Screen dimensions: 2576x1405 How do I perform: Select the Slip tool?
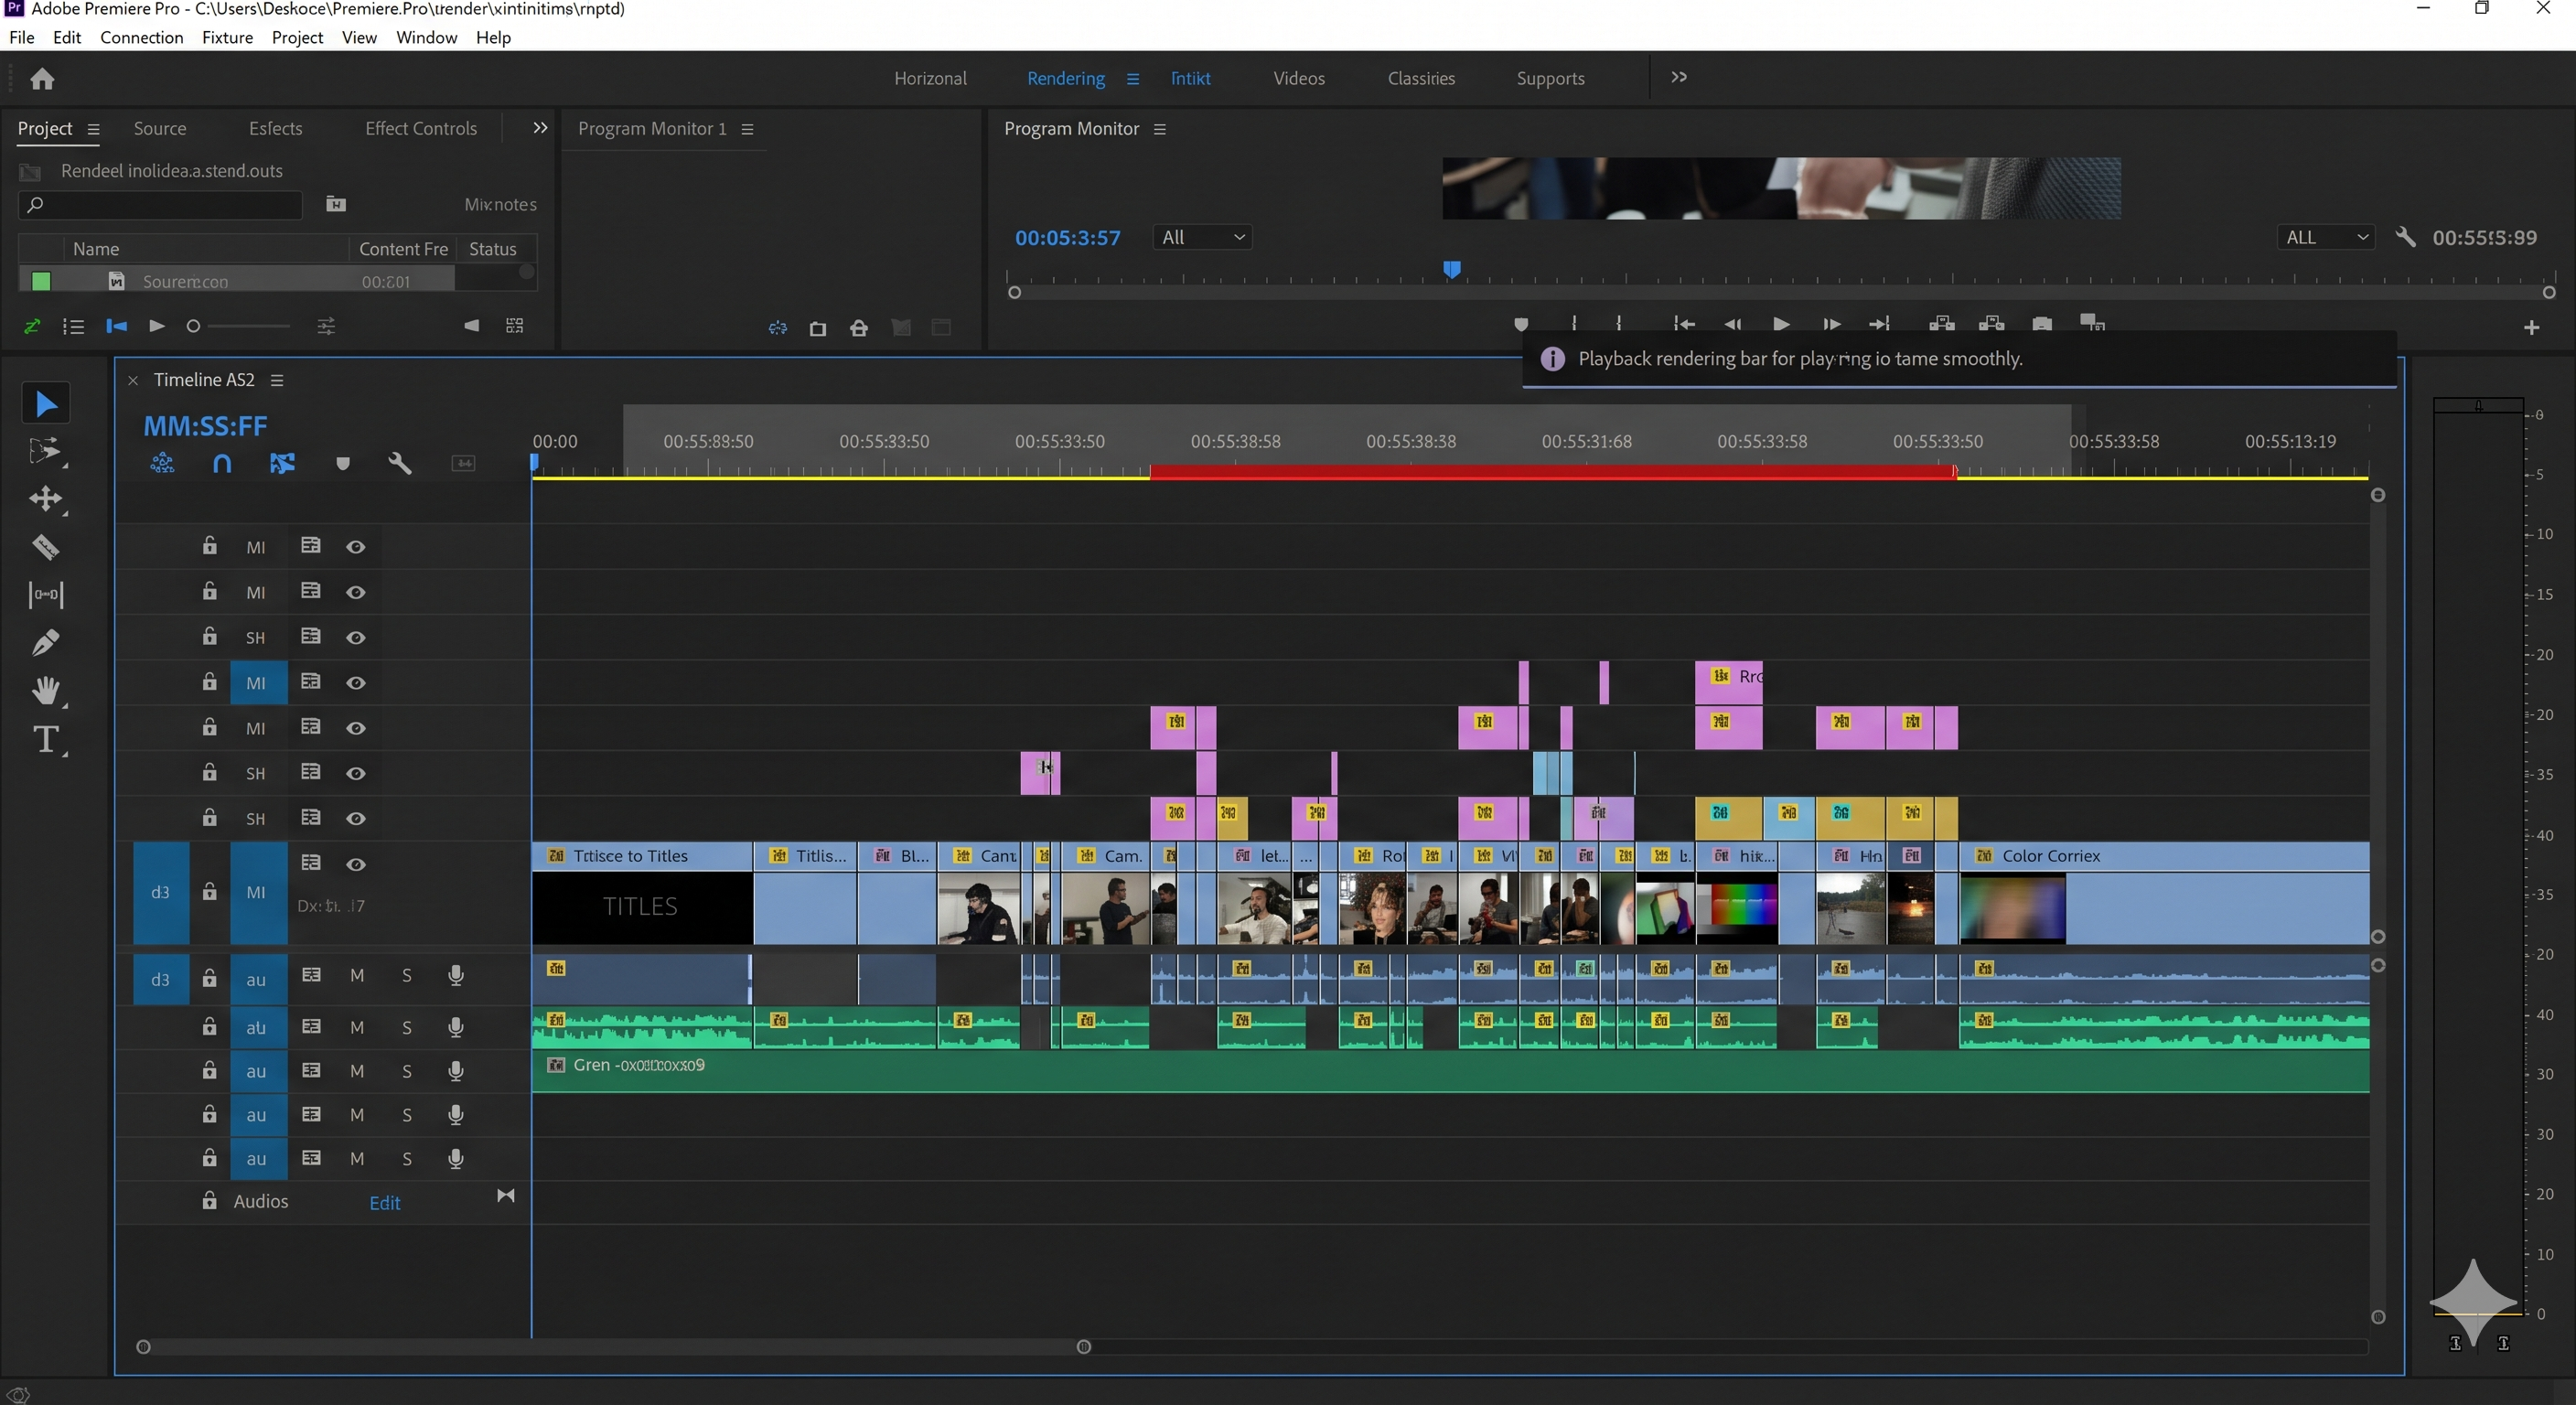46,594
